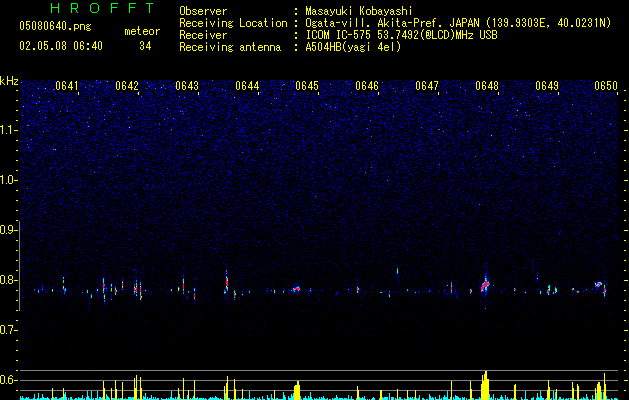Image resolution: width=629 pixels, height=400 pixels.
Task: Click the 0647 time marker
Action: point(427,86)
